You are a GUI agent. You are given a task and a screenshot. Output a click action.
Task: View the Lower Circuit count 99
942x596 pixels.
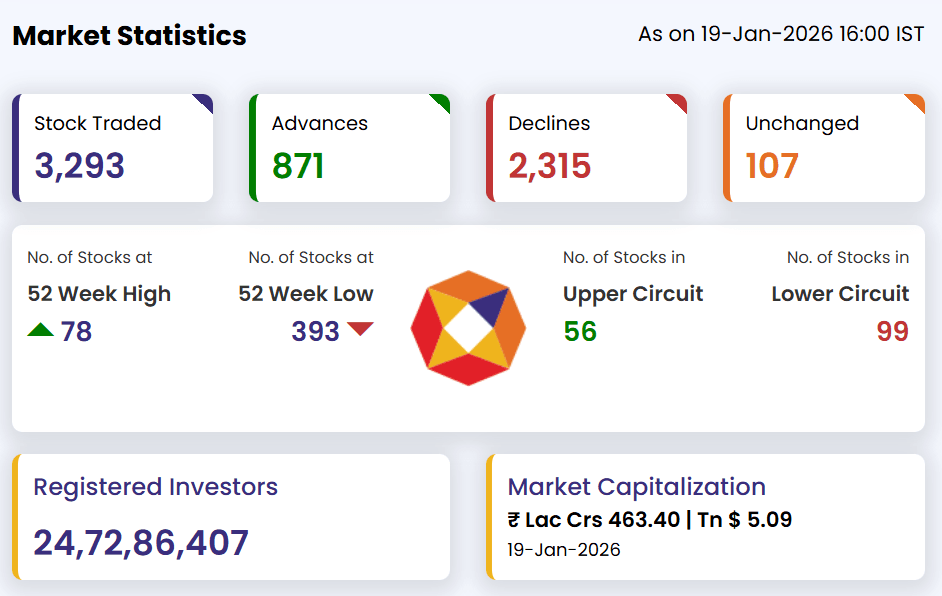892,331
